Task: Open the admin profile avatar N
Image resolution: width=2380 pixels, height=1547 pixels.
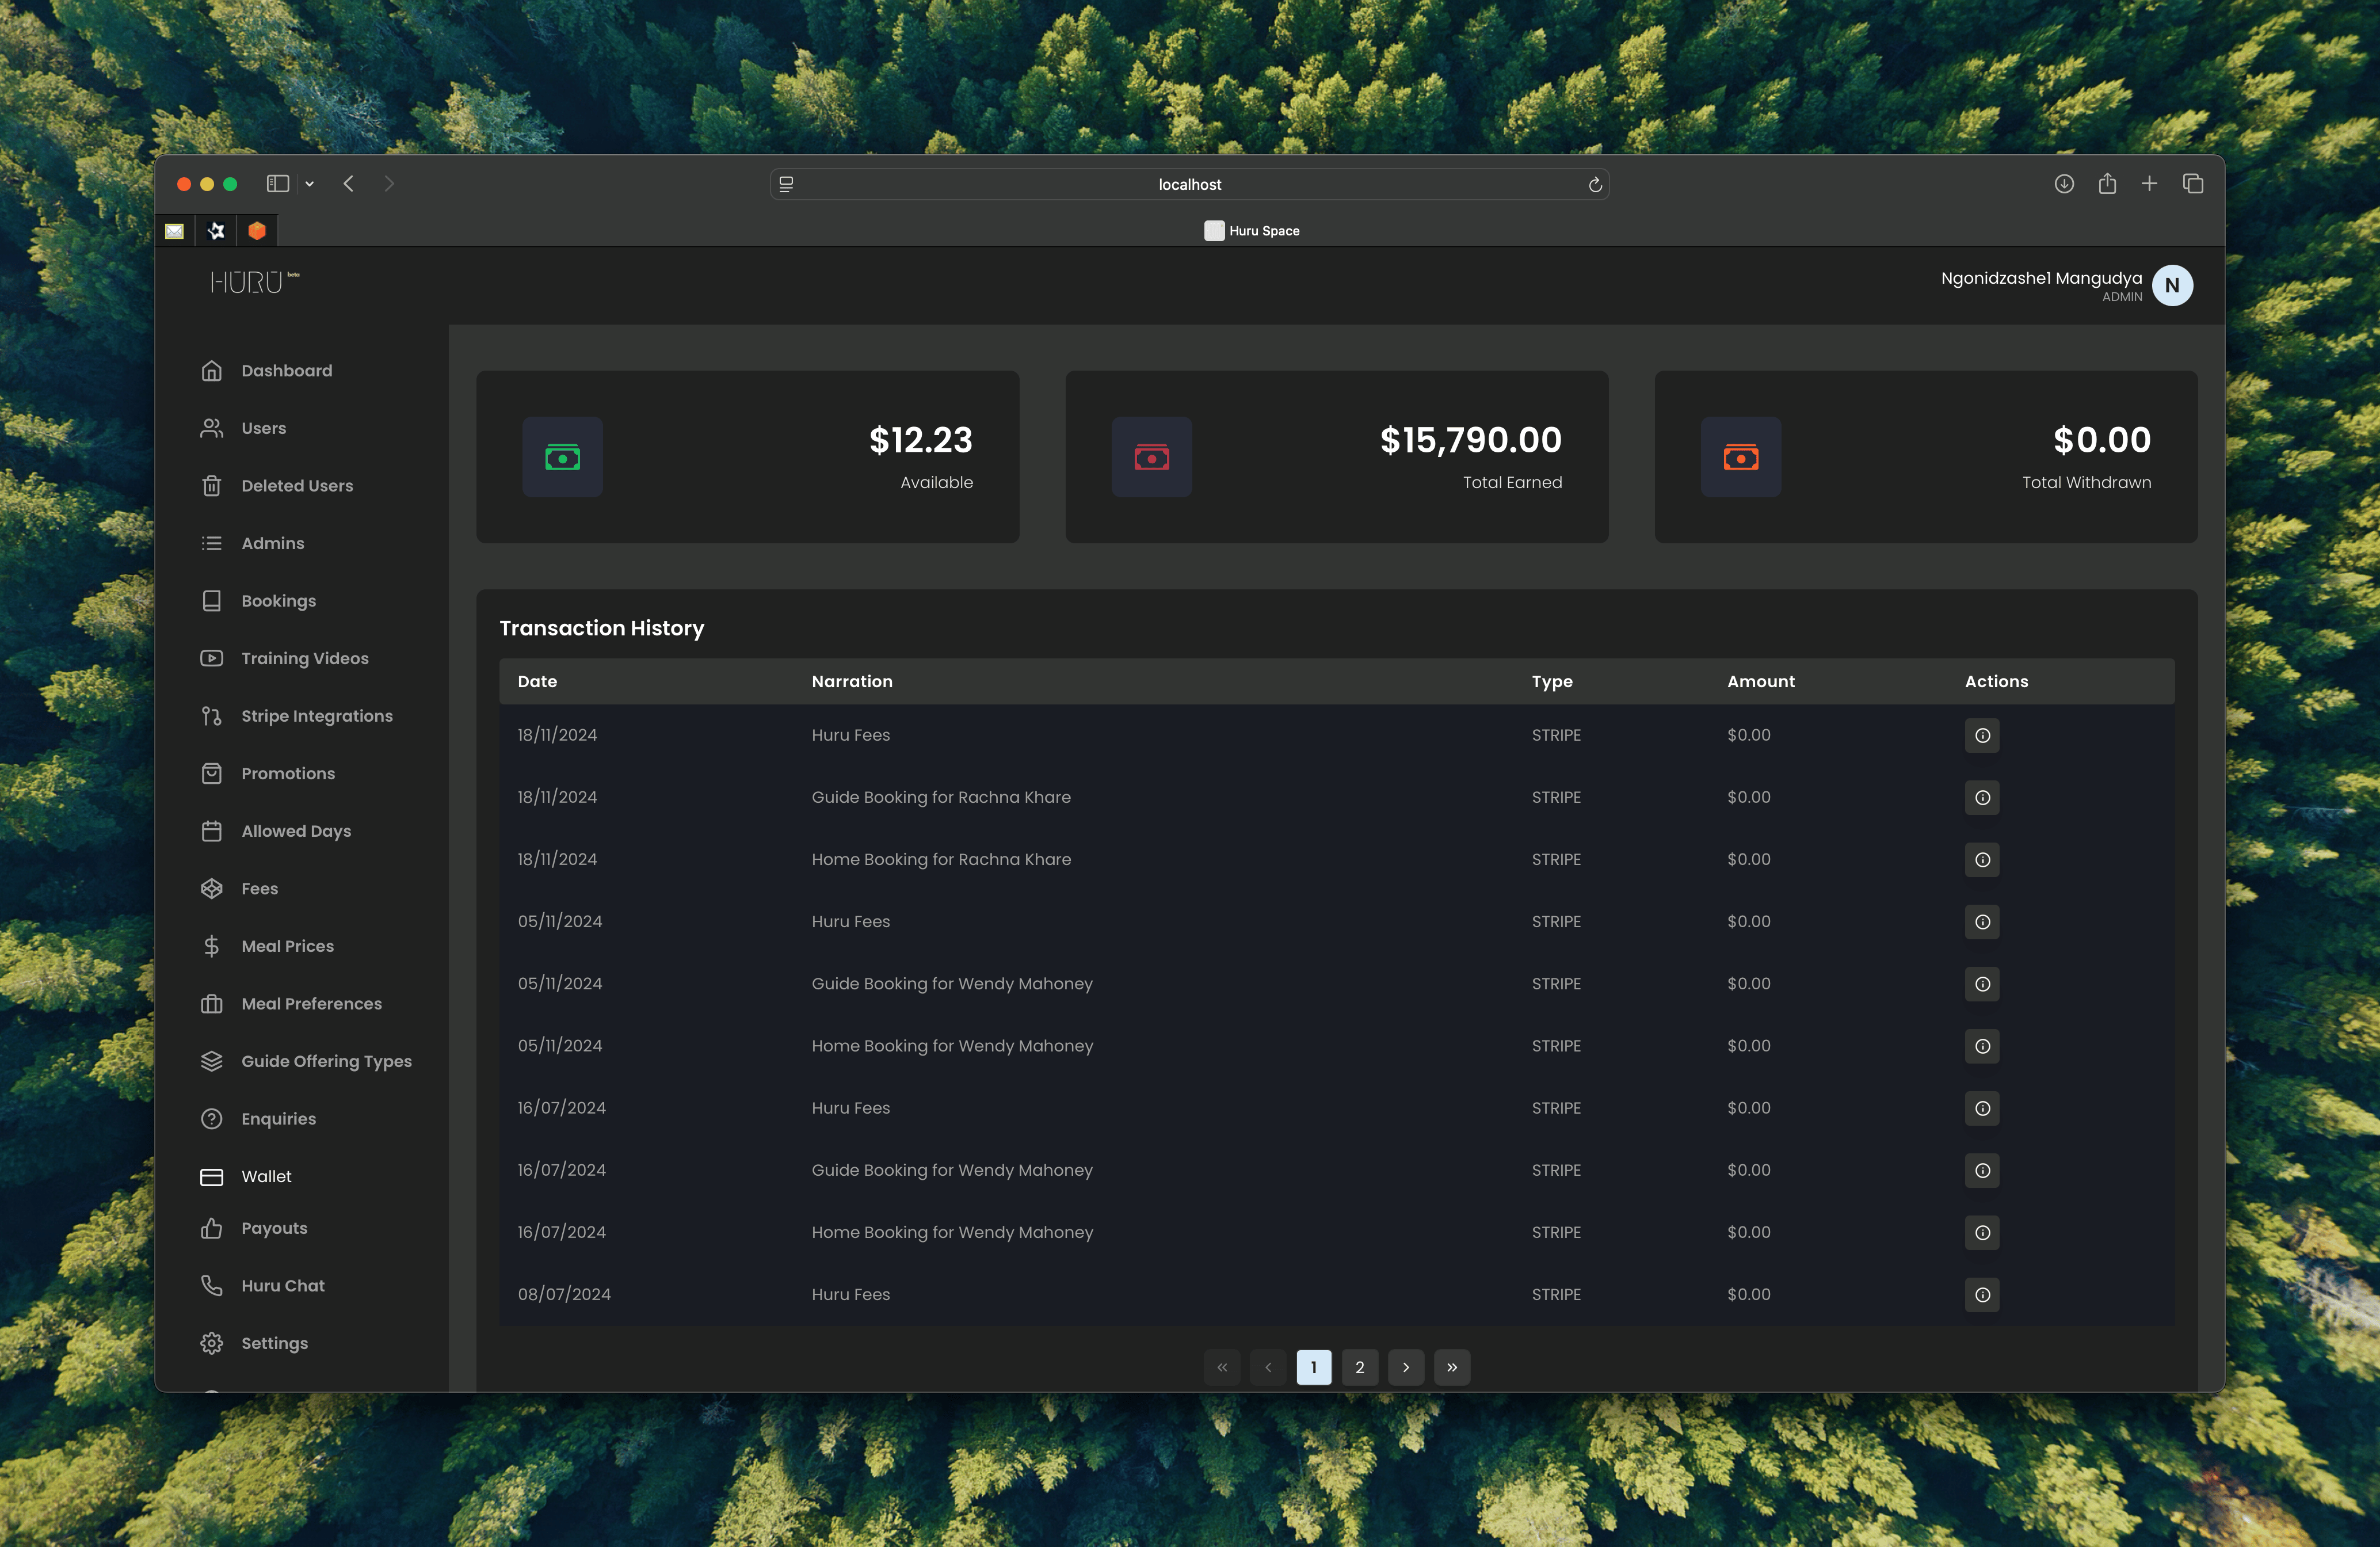Action: (x=2172, y=285)
